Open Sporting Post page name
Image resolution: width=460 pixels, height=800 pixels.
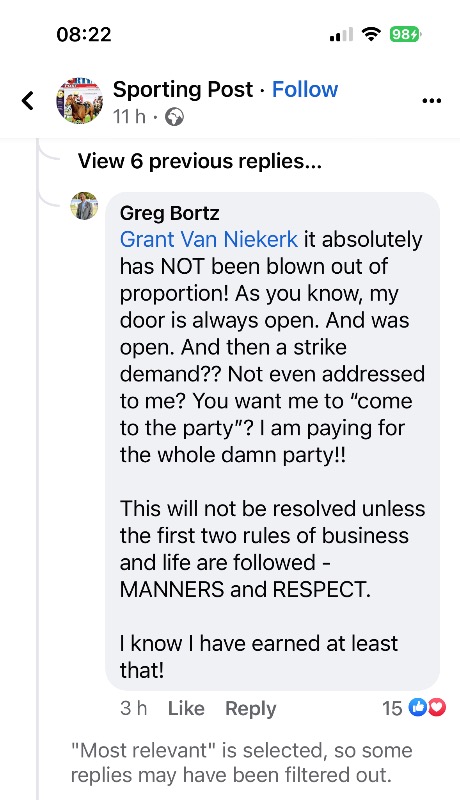(183, 89)
